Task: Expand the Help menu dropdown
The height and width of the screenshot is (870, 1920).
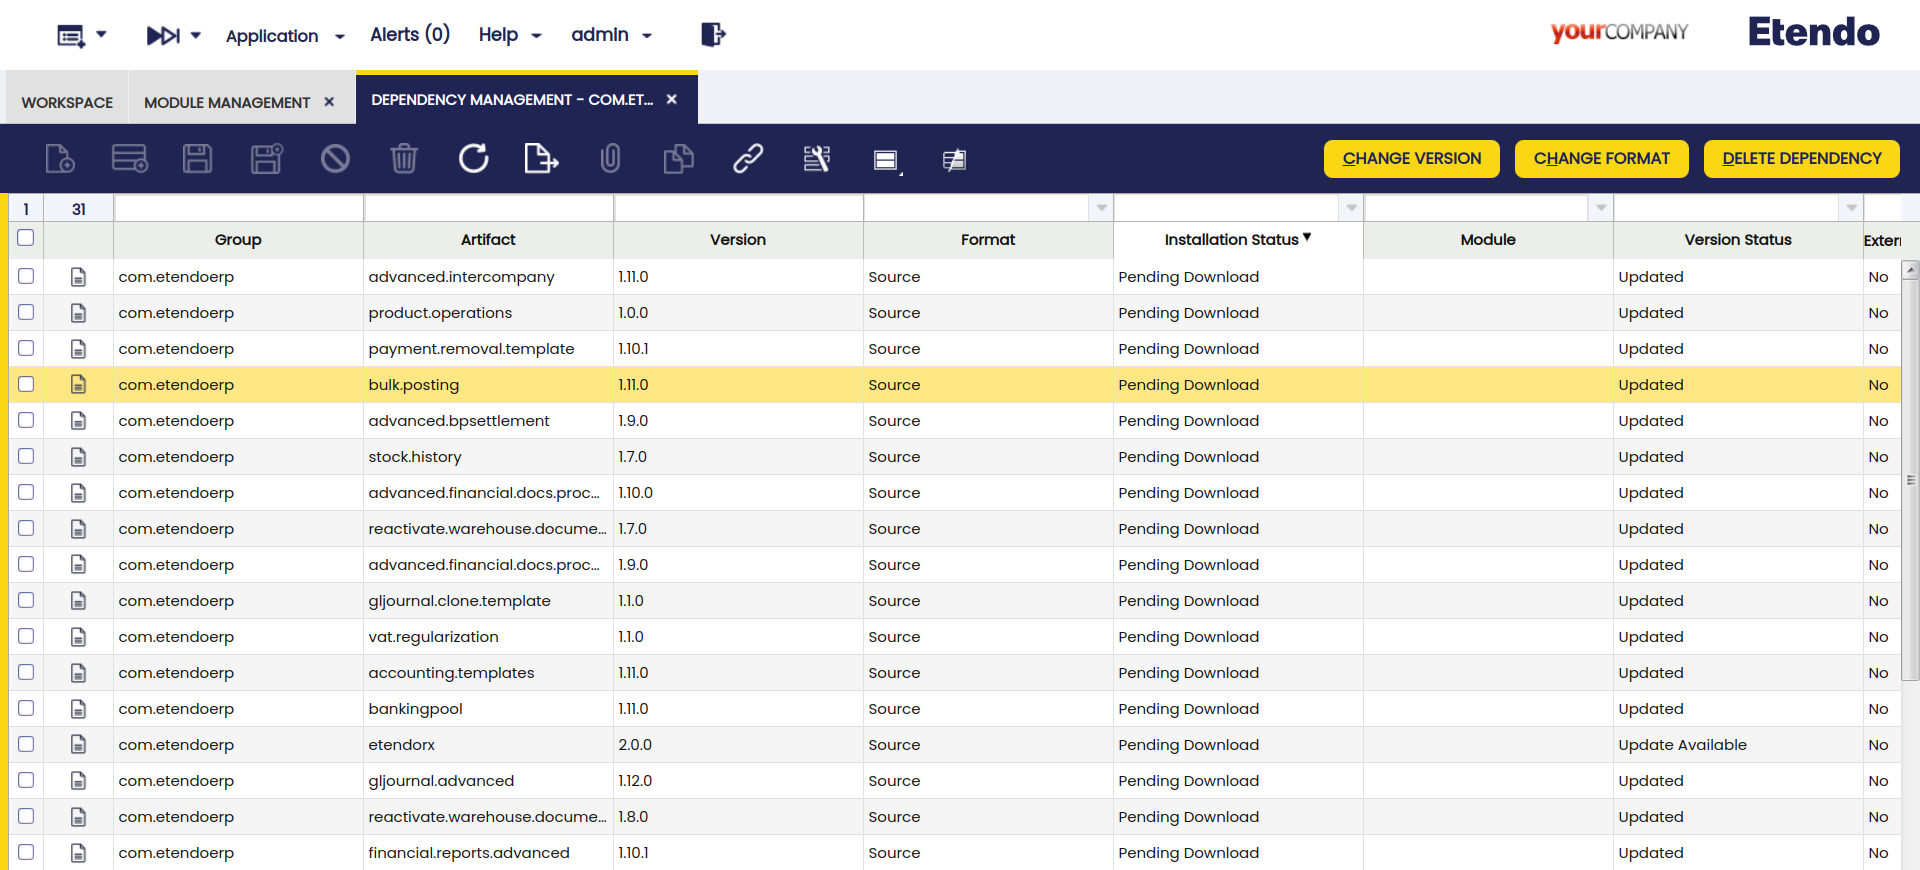Action: [x=510, y=35]
